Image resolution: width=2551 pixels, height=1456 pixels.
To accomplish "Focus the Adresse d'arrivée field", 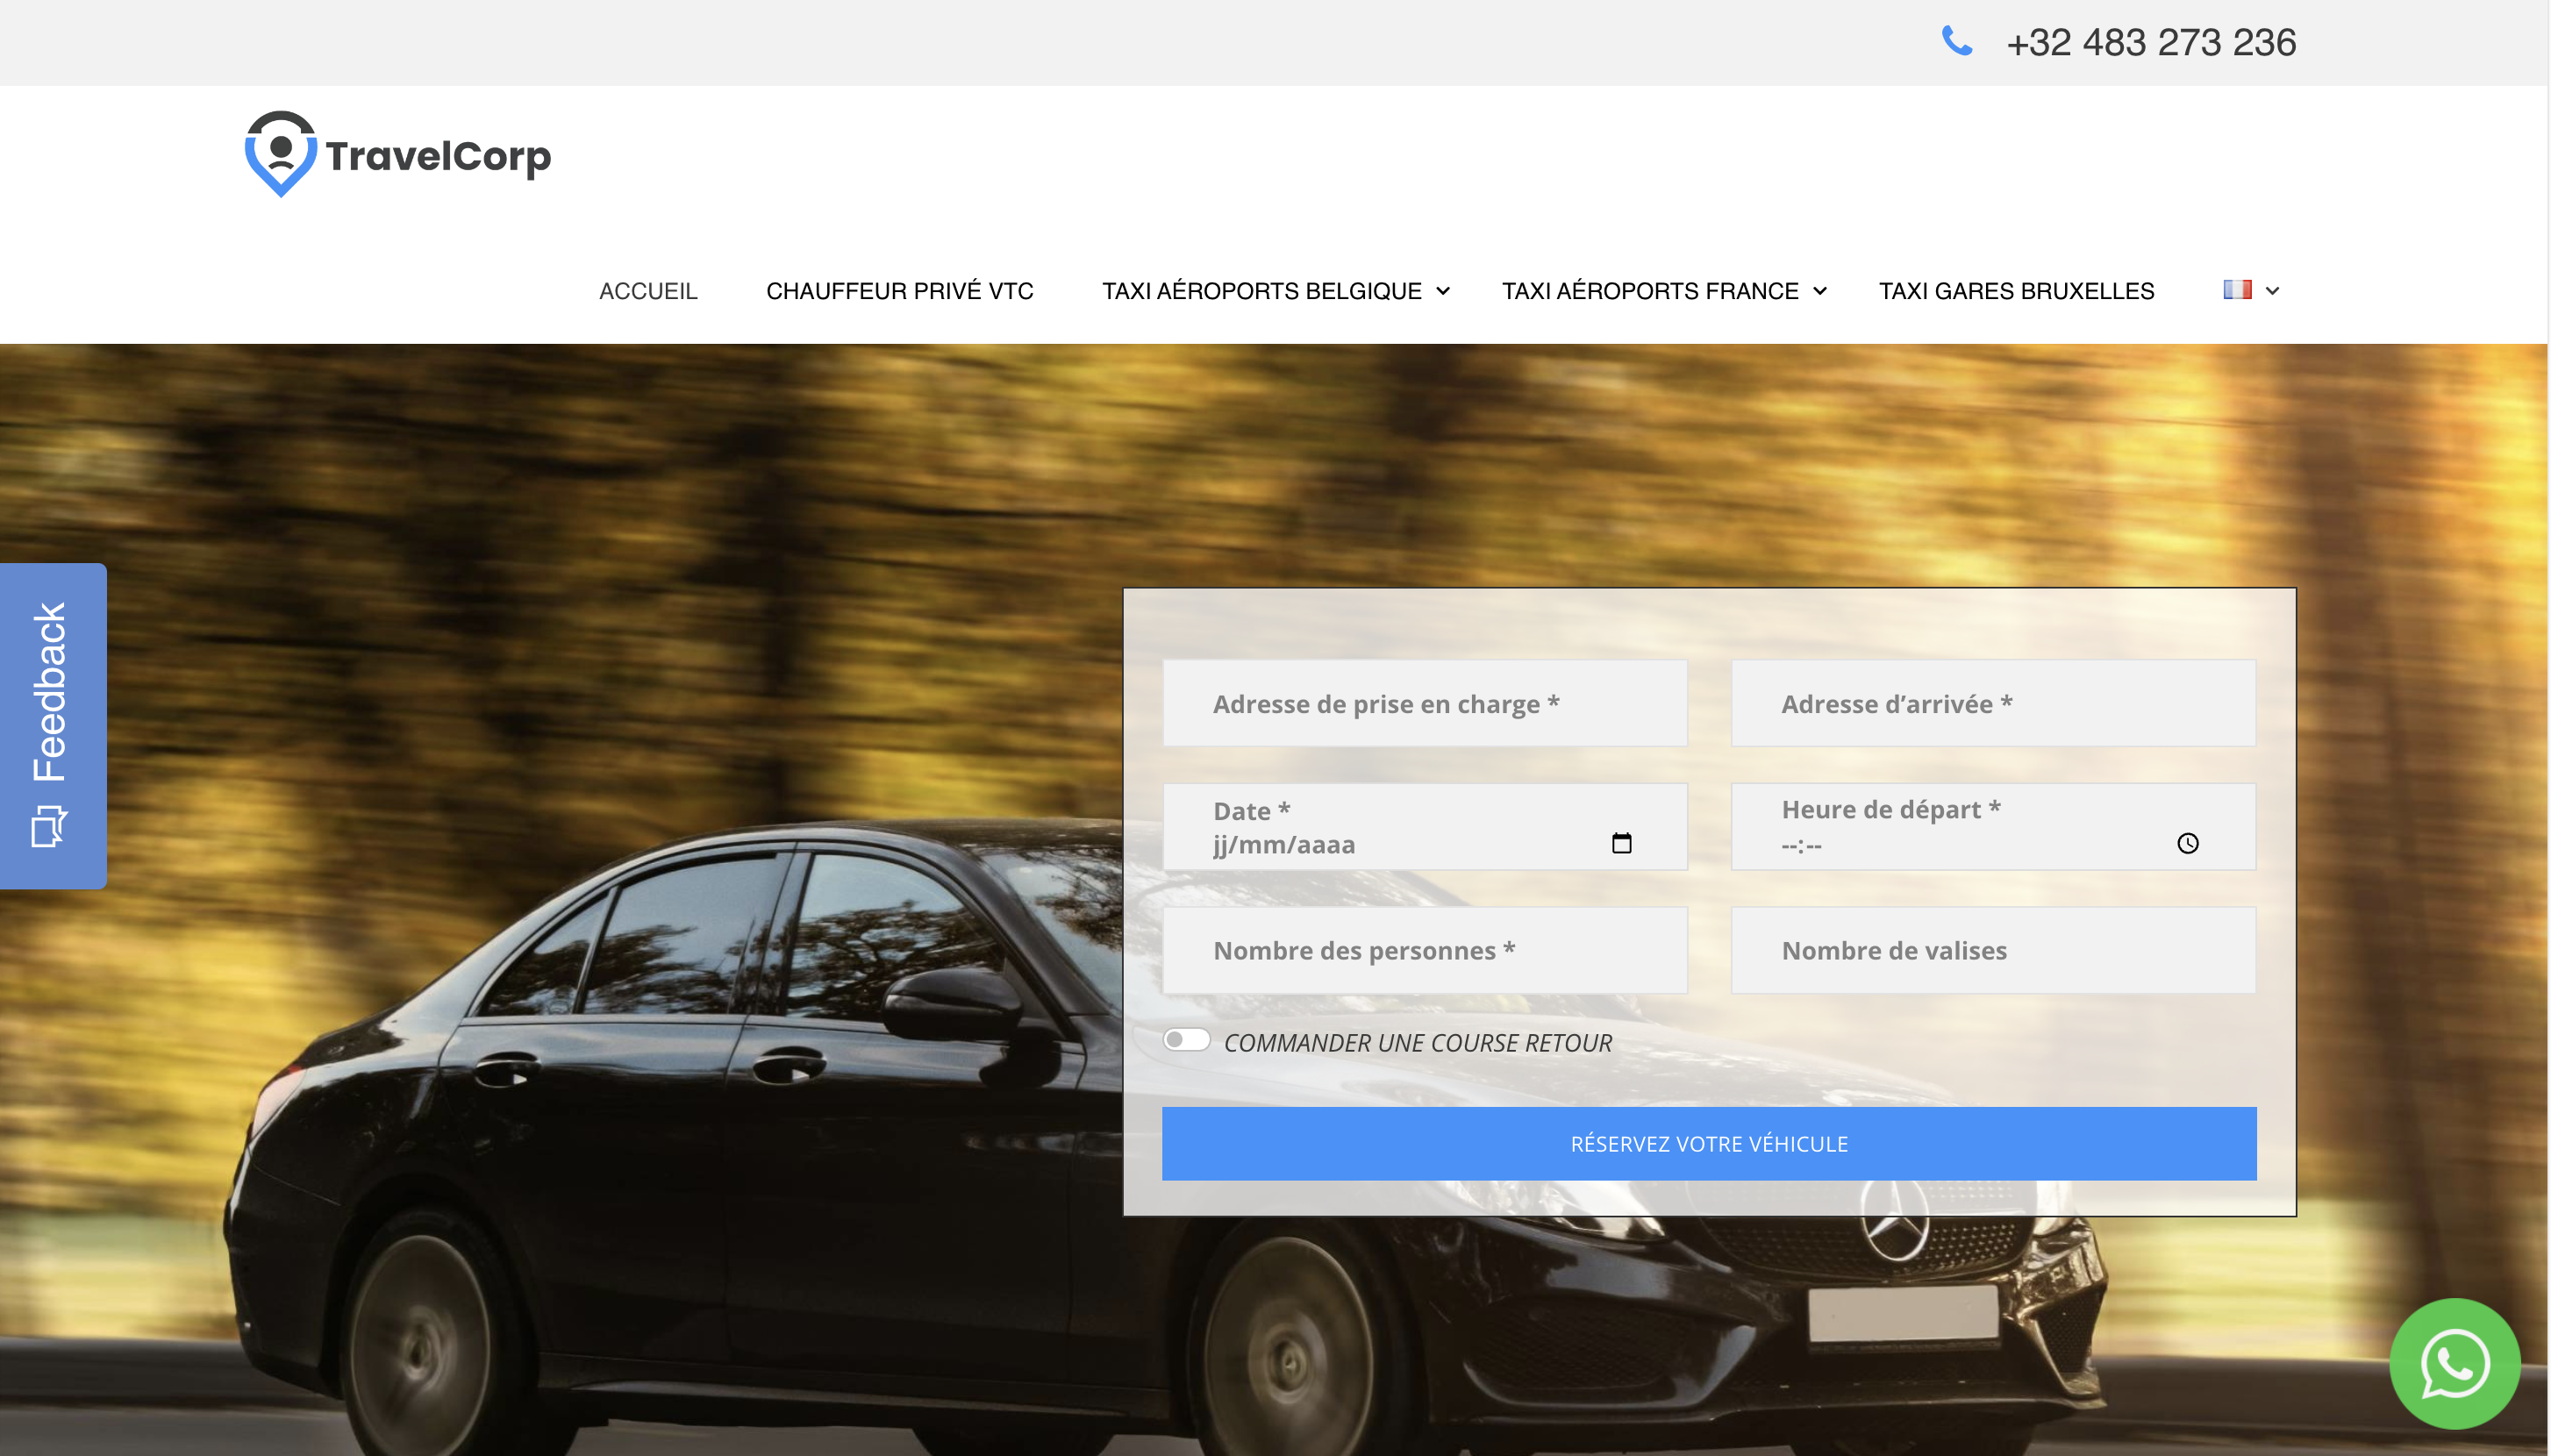I will [1993, 703].
